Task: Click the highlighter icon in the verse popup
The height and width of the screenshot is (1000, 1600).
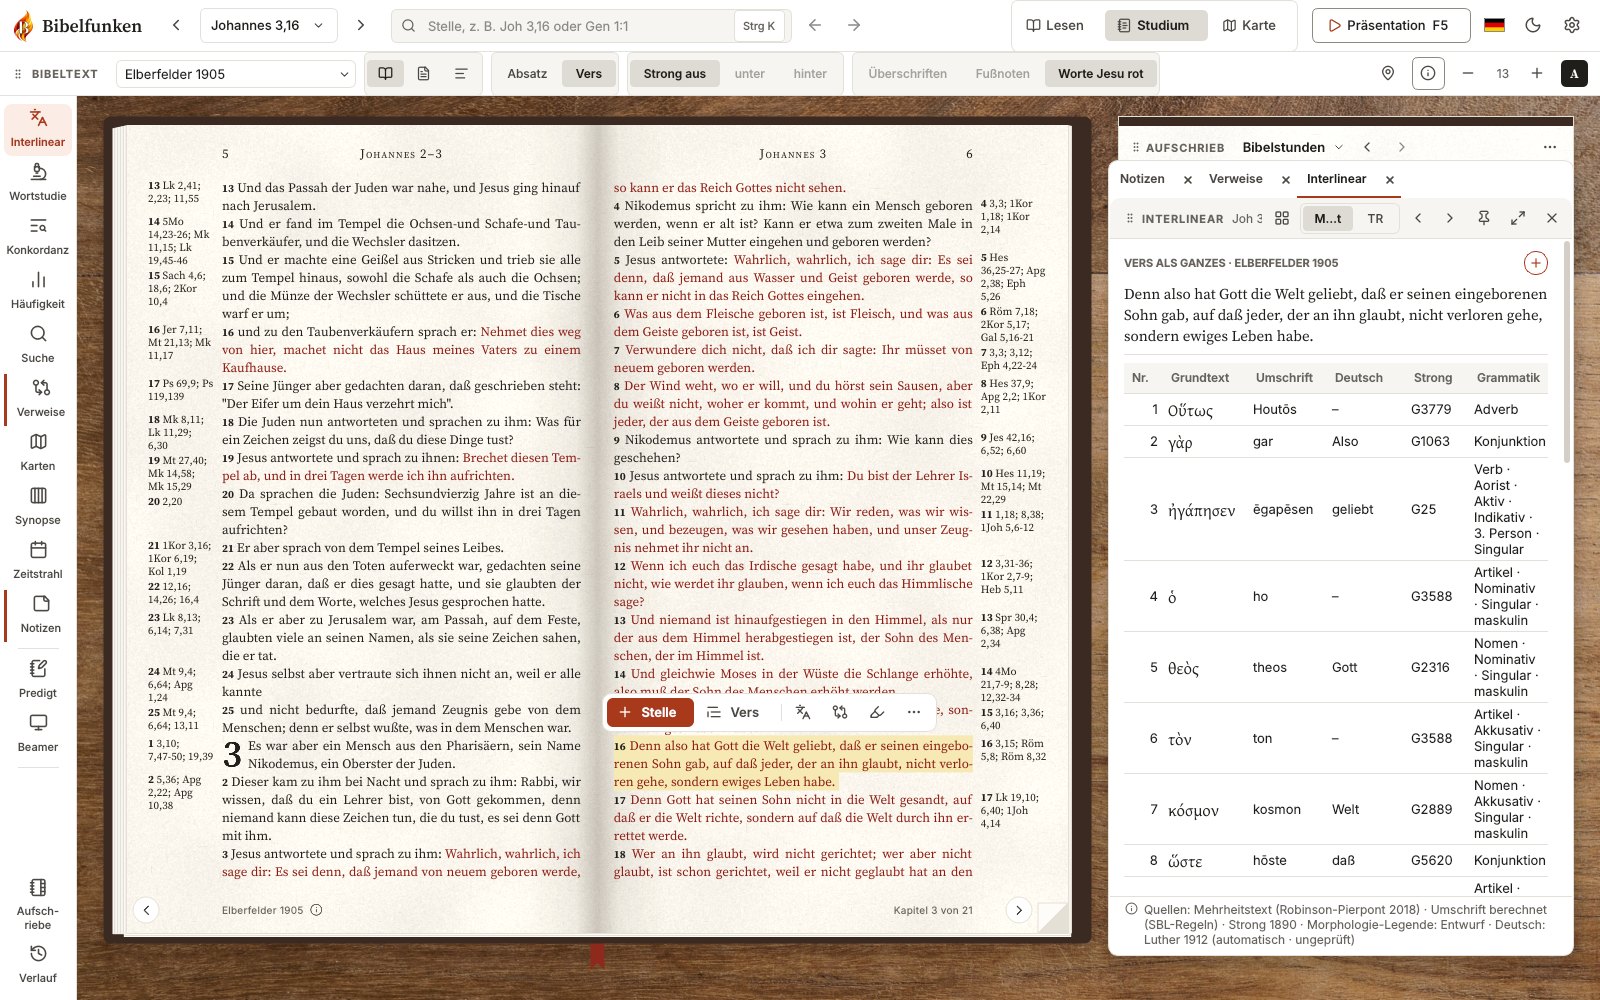Action: click(877, 712)
